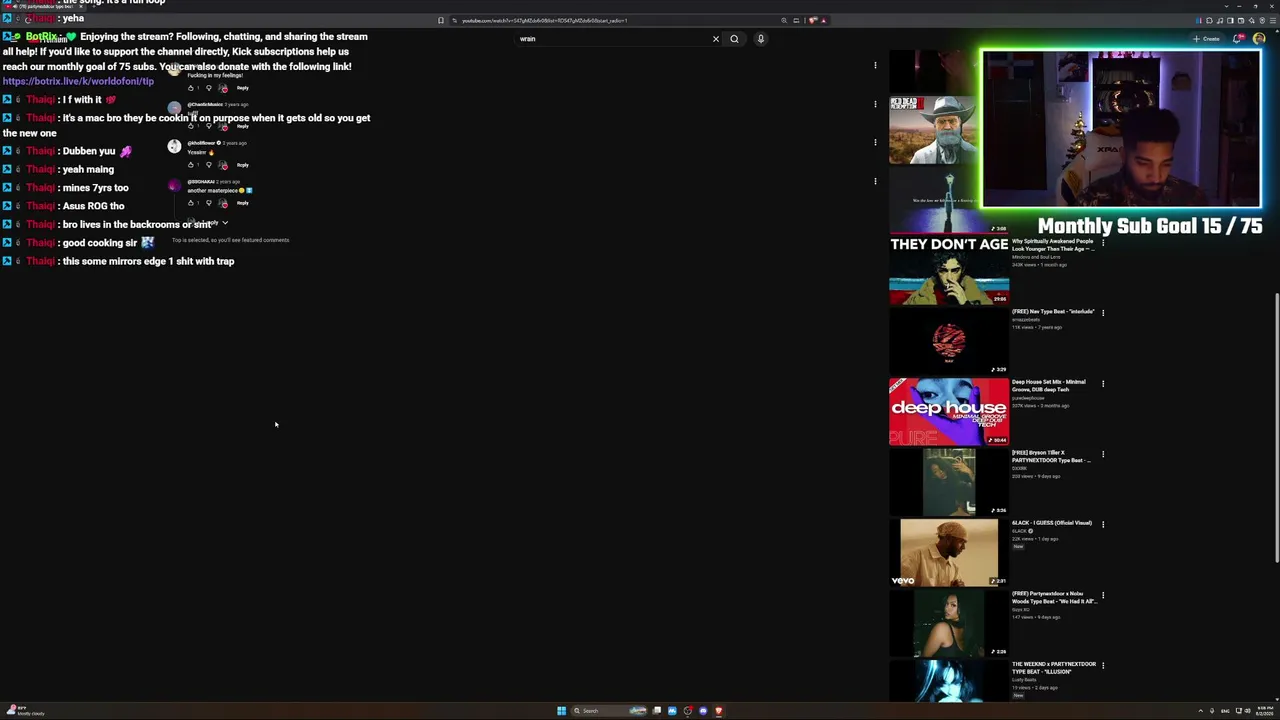Click the chat message 'Asus ROG tho'
The height and width of the screenshot is (720, 1280).
[x=93, y=206]
